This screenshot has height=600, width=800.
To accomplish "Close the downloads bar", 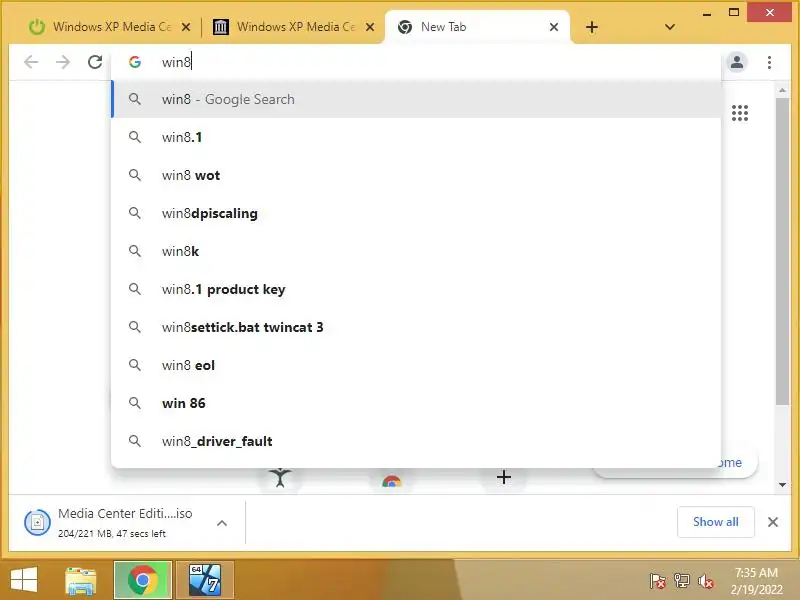I will [773, 522].
